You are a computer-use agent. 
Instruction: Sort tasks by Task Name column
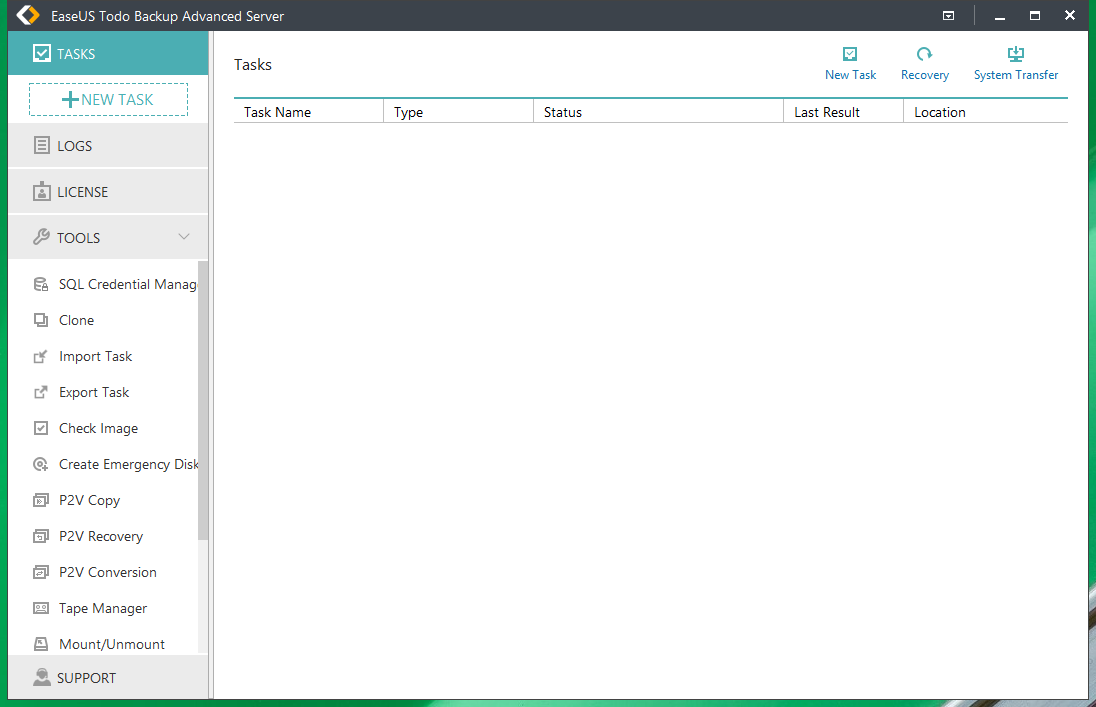point(277,111)
